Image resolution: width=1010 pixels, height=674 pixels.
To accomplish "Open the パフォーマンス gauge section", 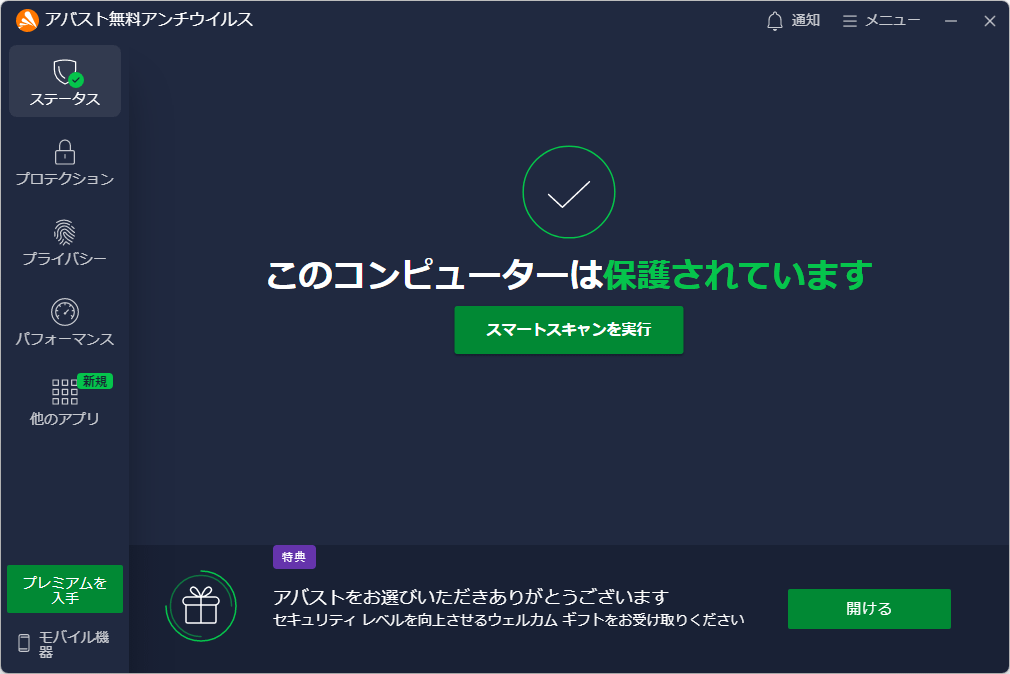I will (64, 323).
